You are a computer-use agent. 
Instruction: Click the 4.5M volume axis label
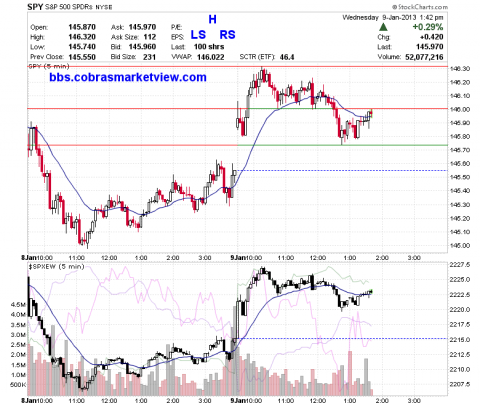click(x=18, y=305)
